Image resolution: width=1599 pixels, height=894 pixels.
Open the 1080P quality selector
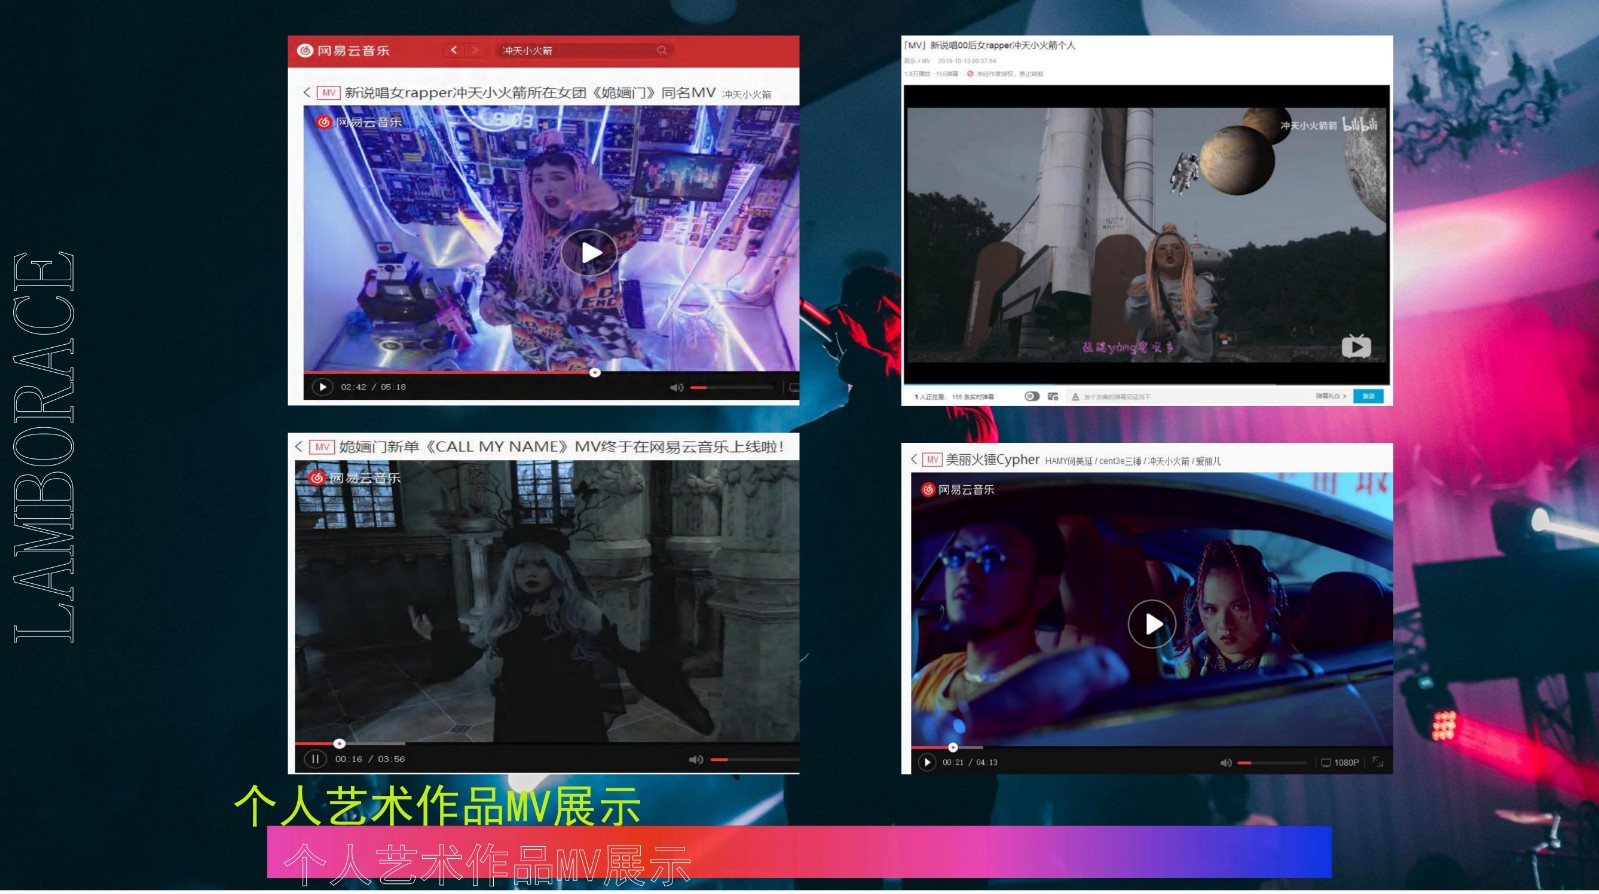pos(1340,763)
